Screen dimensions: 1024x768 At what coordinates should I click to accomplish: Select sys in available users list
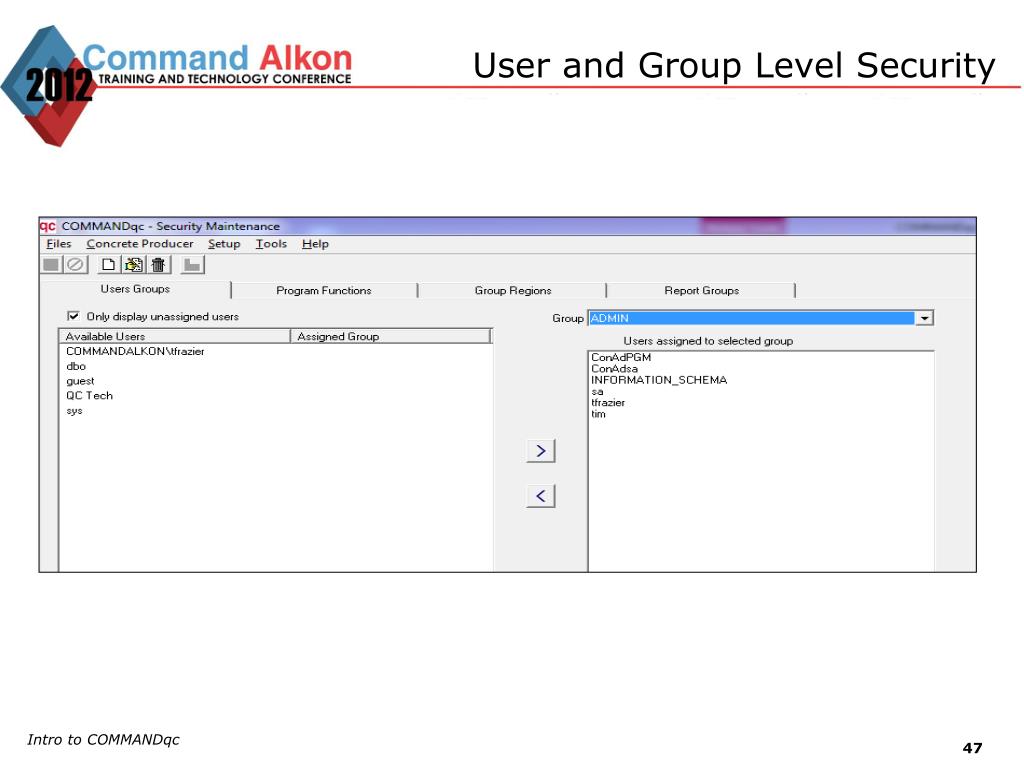coord(74,411)
